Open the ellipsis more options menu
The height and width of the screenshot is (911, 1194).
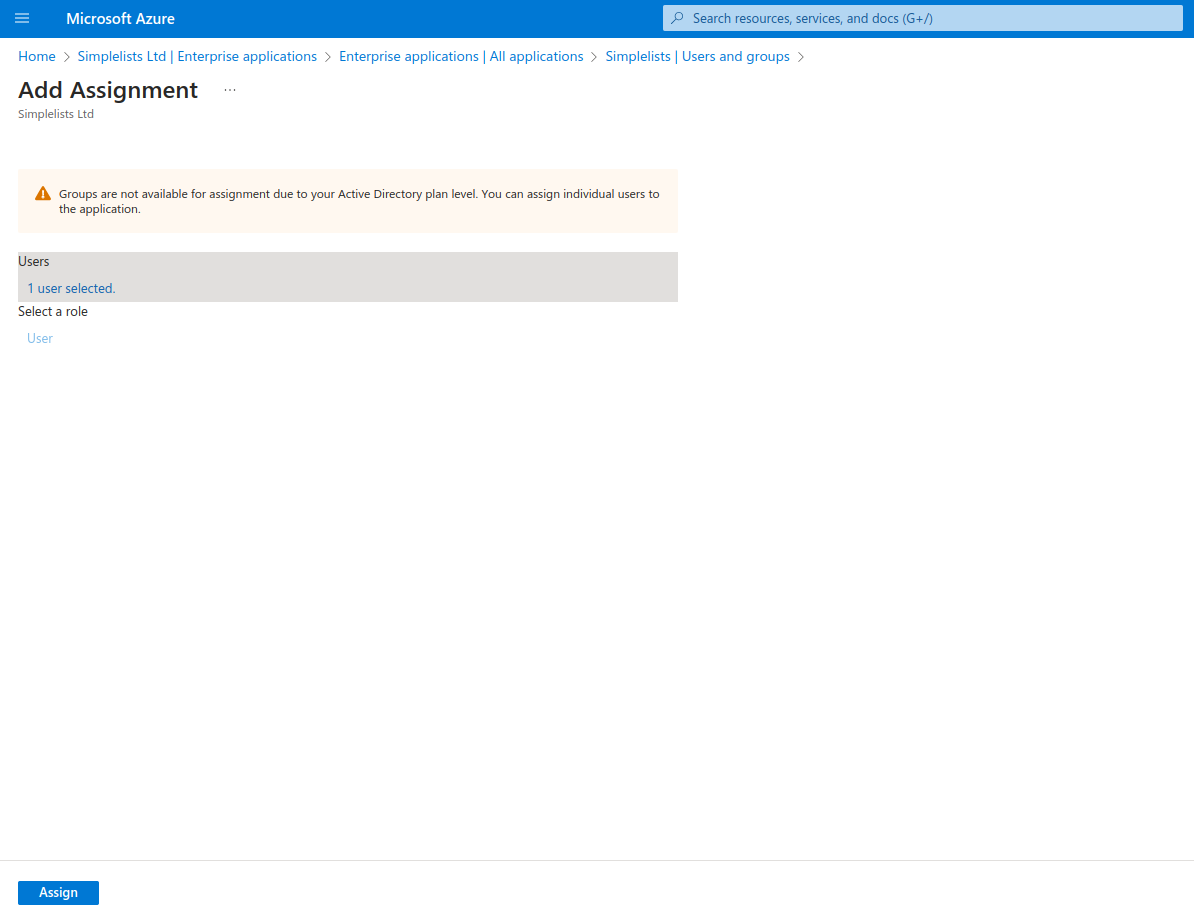tap(230, 90)
